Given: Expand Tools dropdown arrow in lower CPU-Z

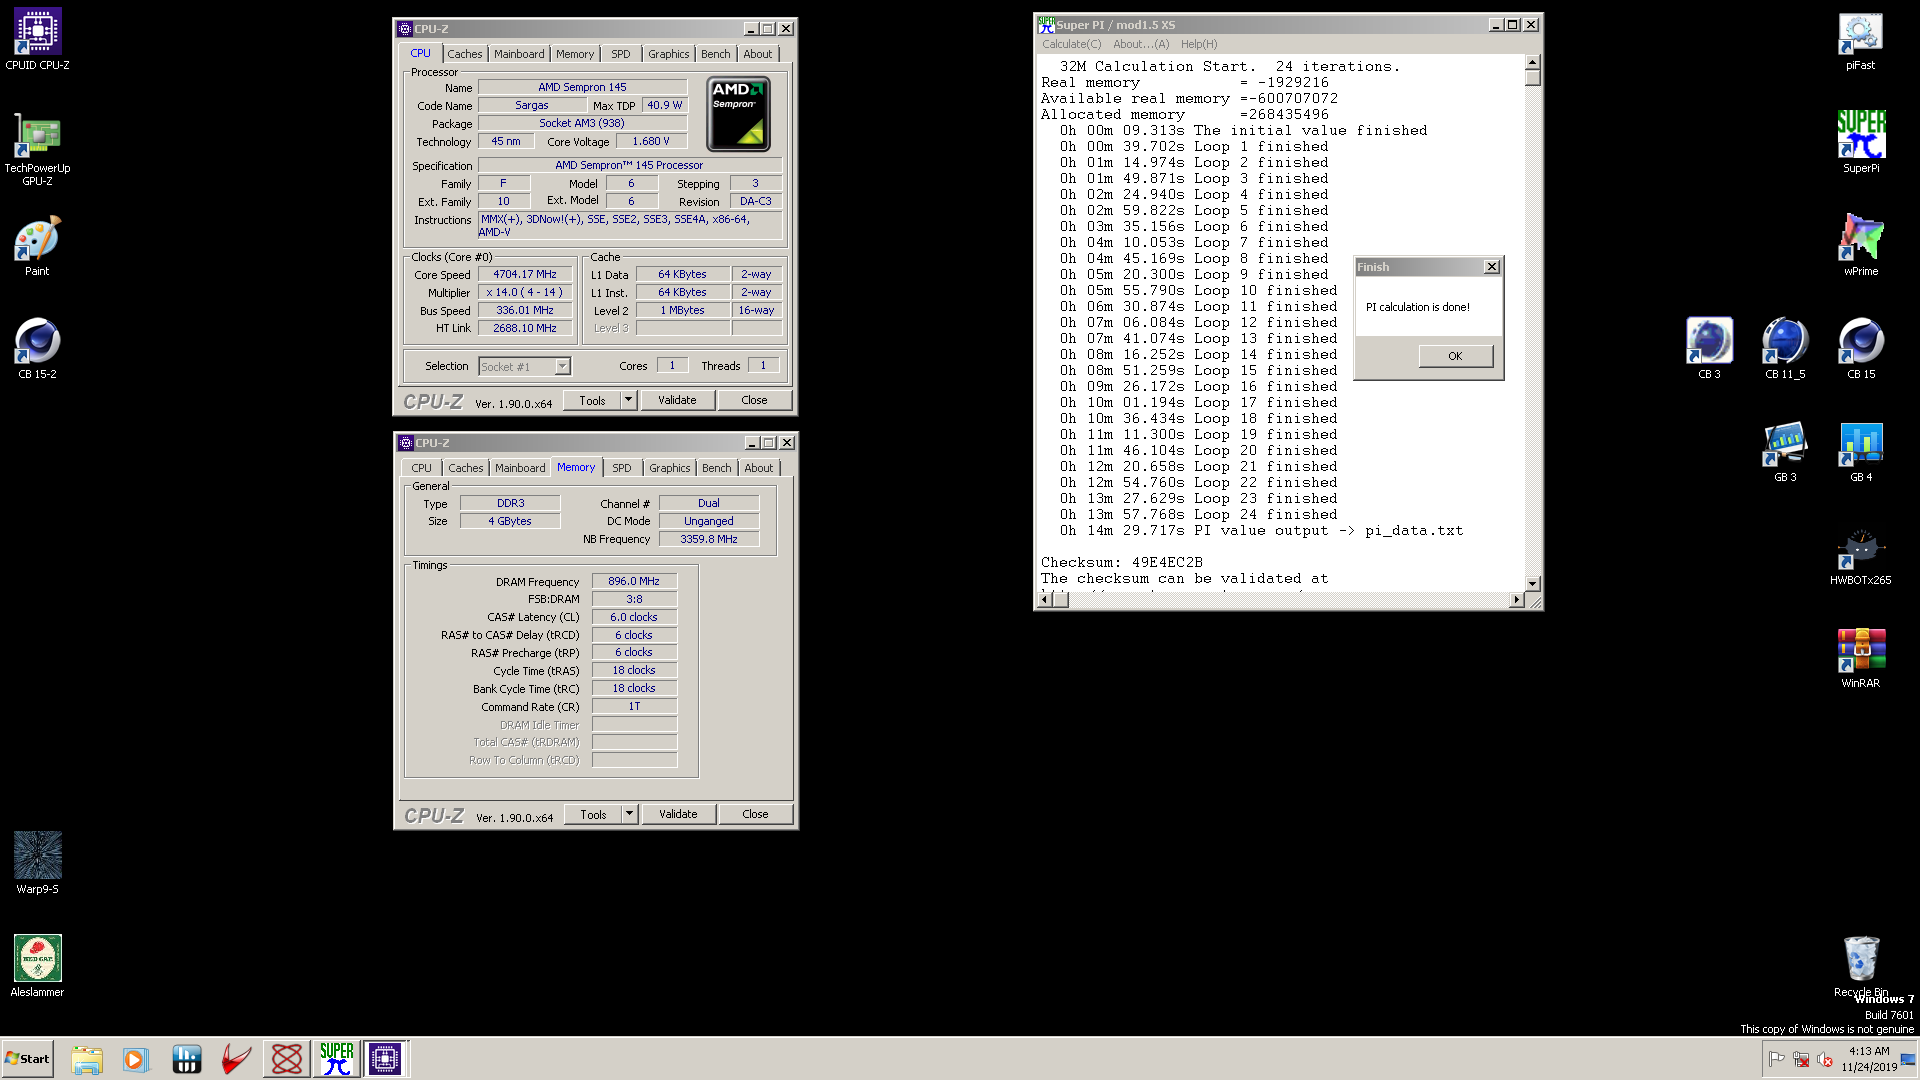Looking at the screenshot, I should [x=629, y=814].
